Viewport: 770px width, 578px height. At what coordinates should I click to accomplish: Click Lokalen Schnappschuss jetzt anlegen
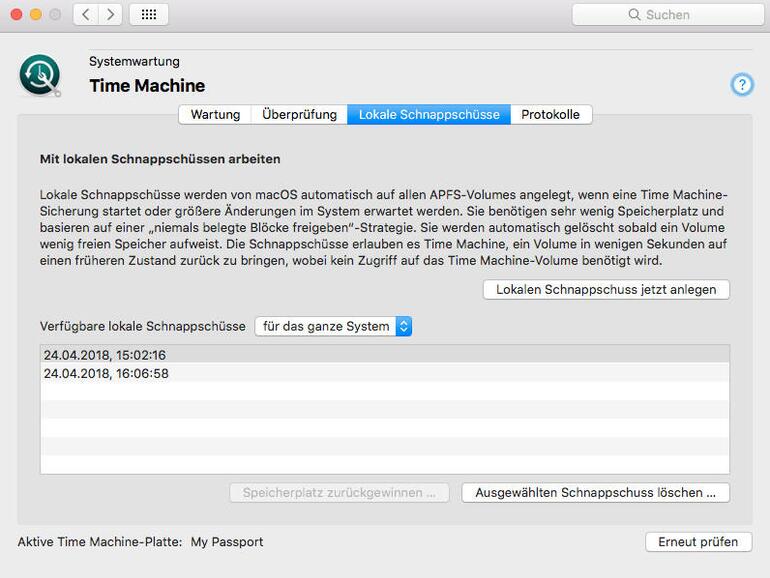606,289
